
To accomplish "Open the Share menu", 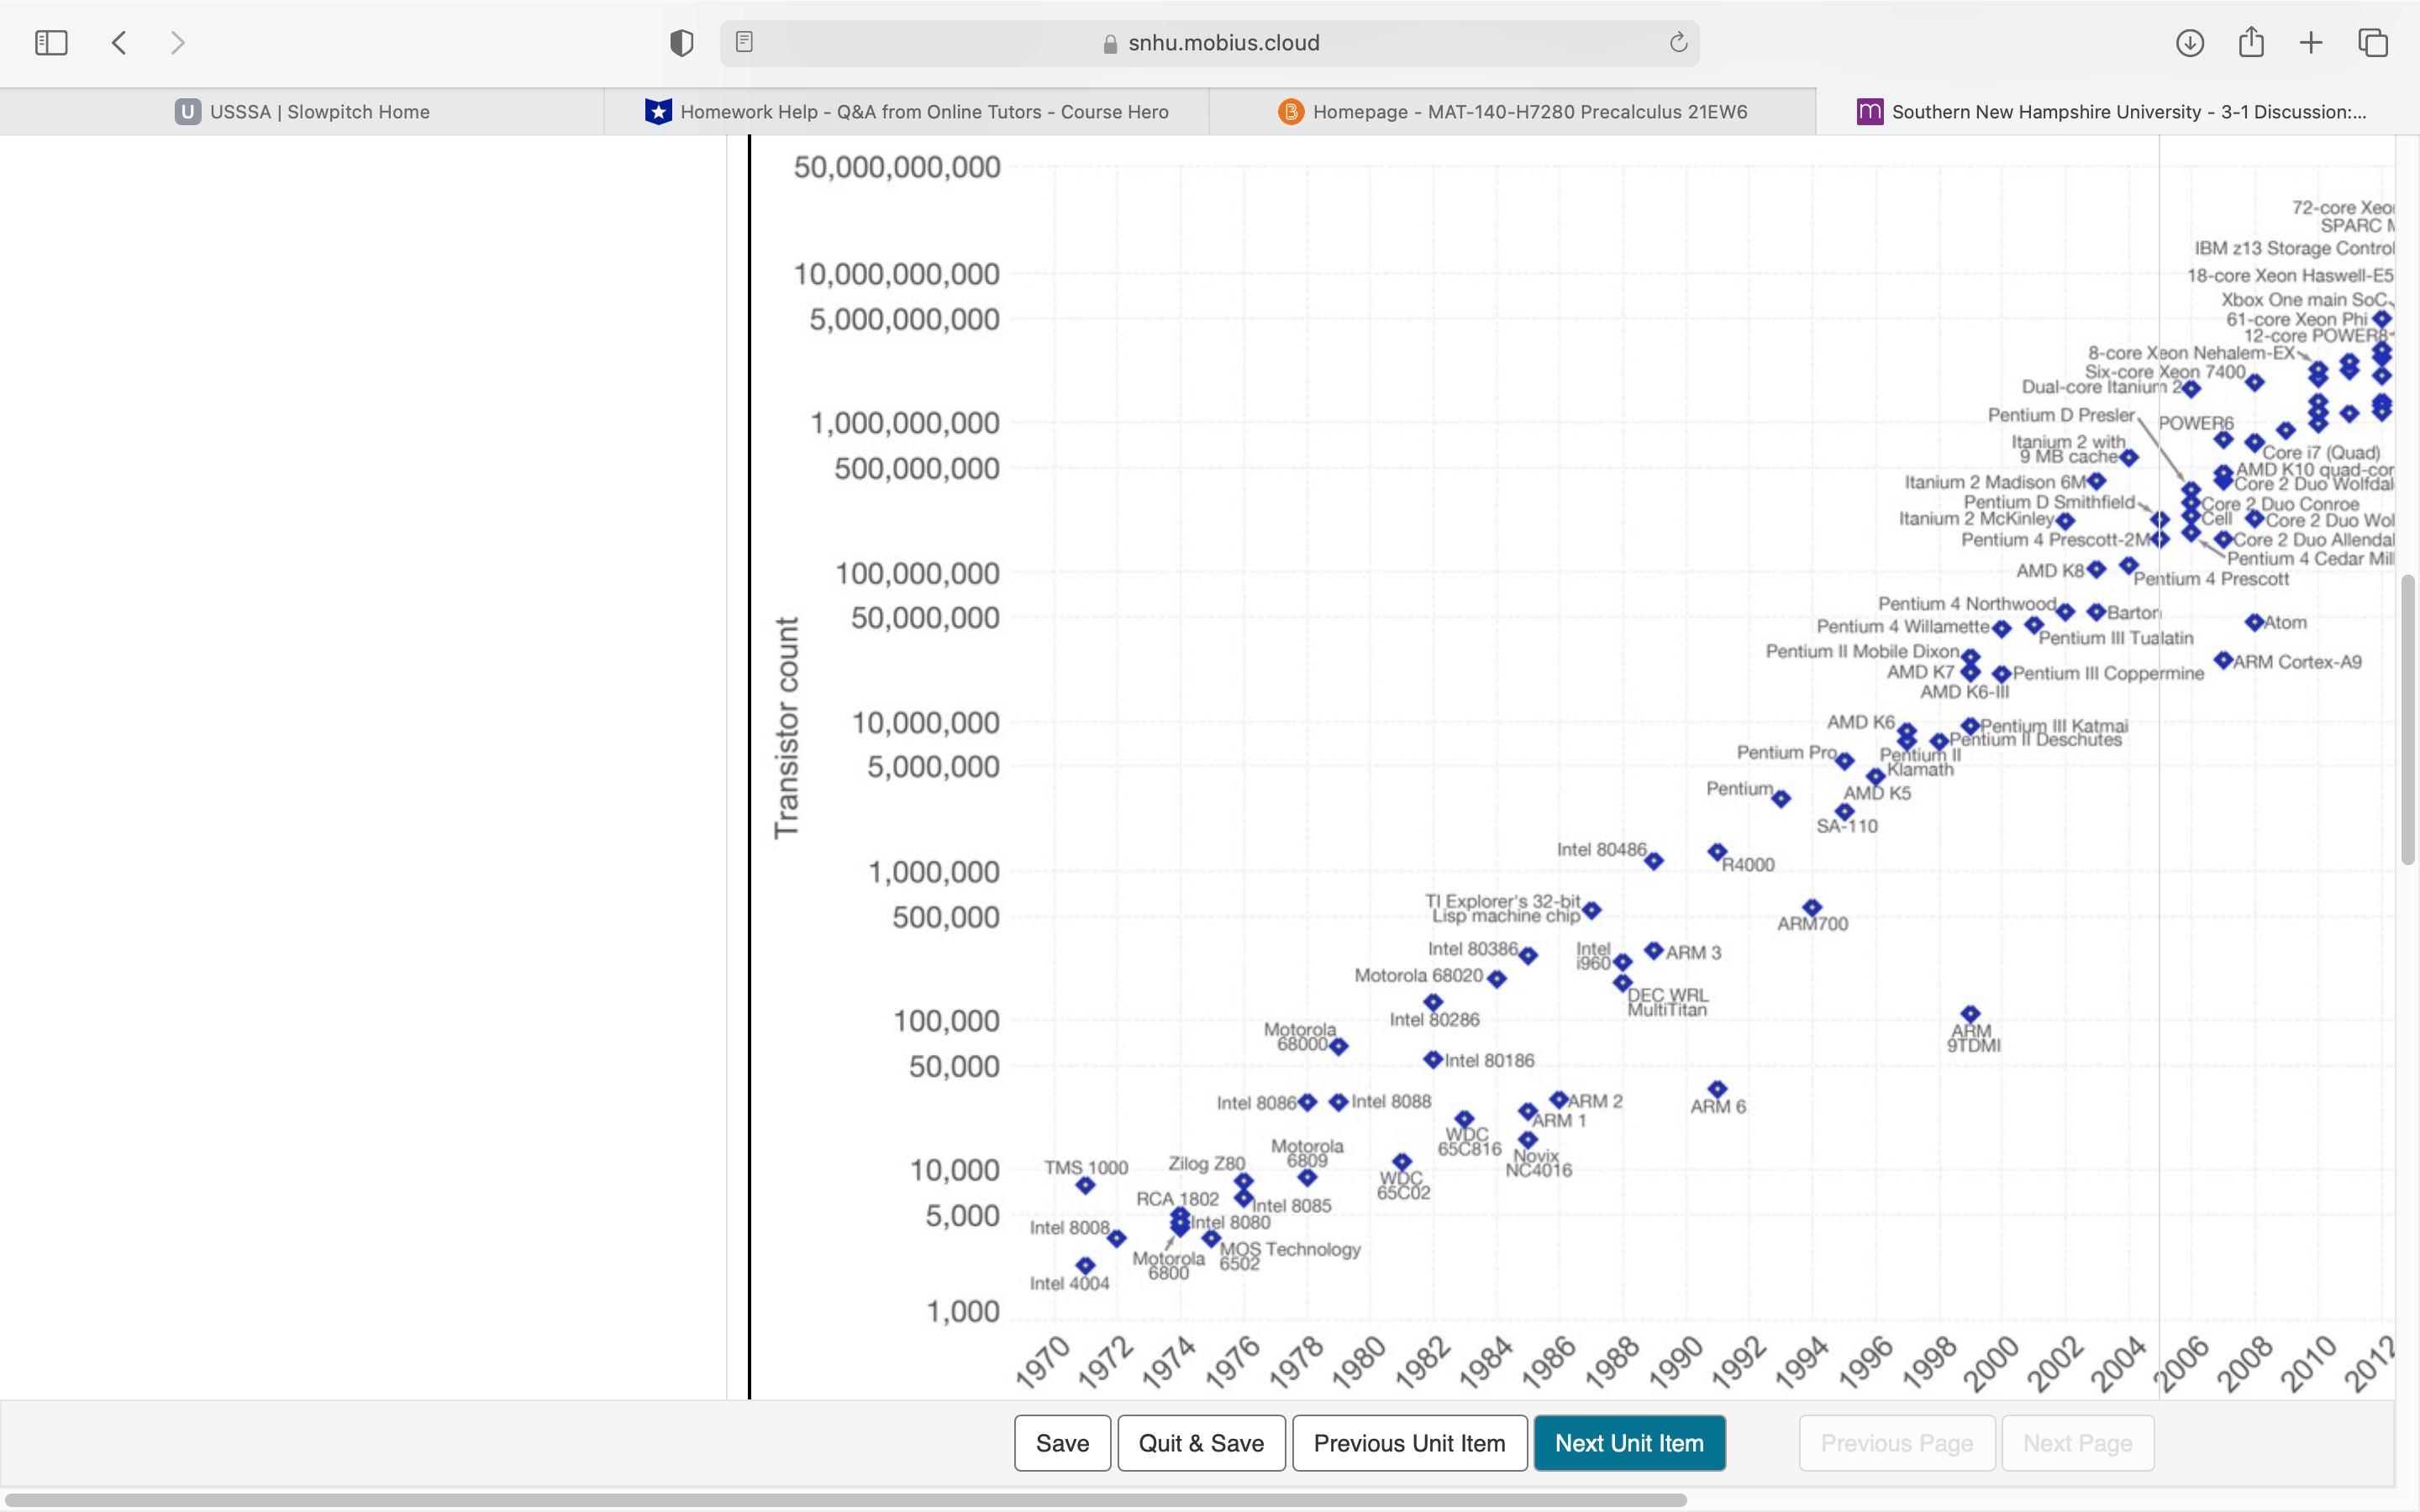I will point(2251,42).
